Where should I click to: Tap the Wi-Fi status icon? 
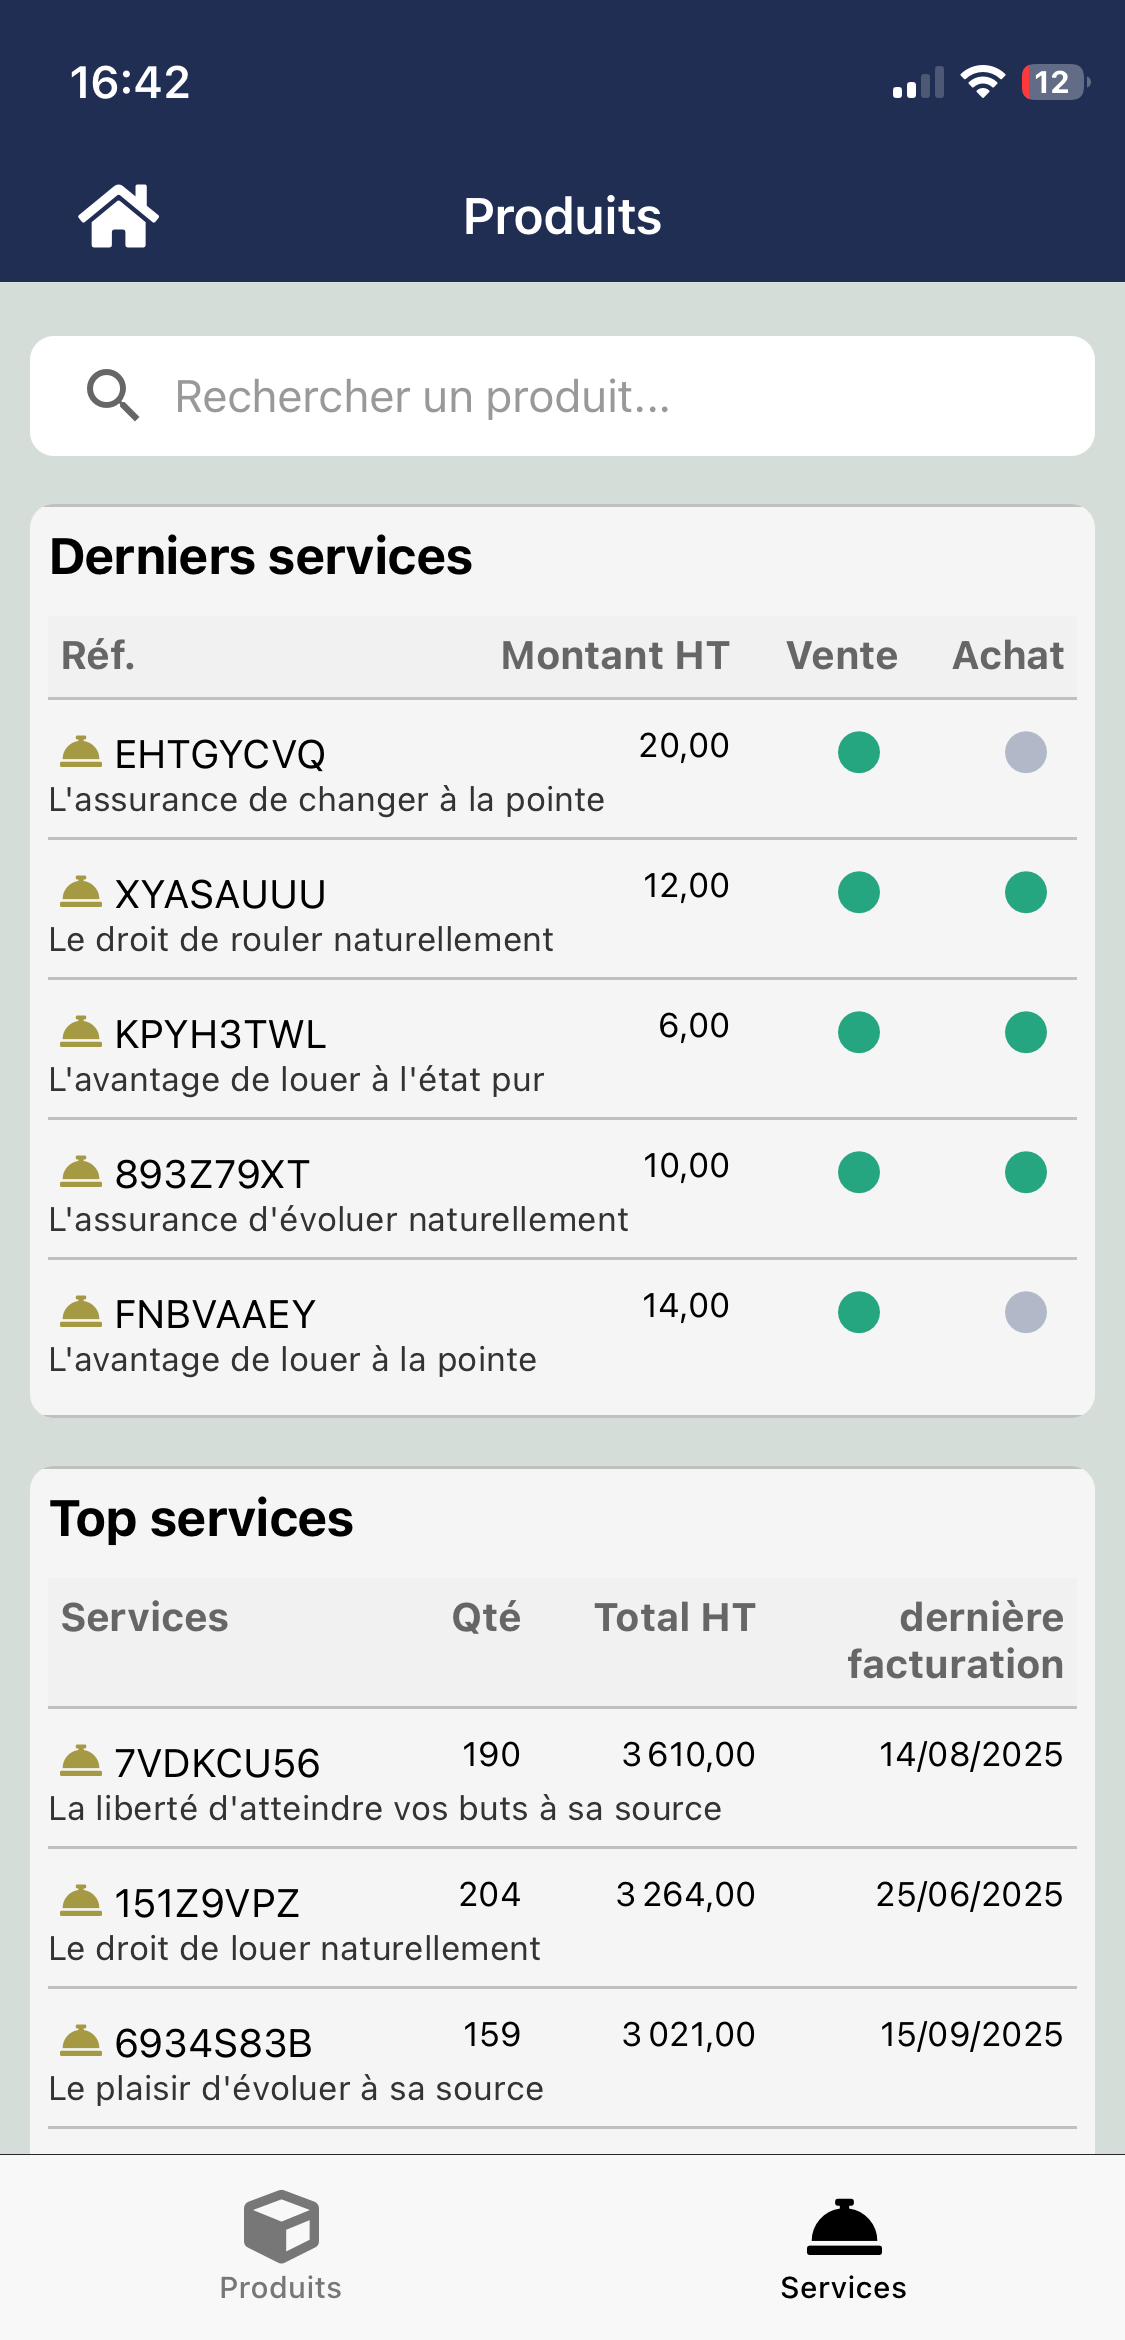[982, 82]
